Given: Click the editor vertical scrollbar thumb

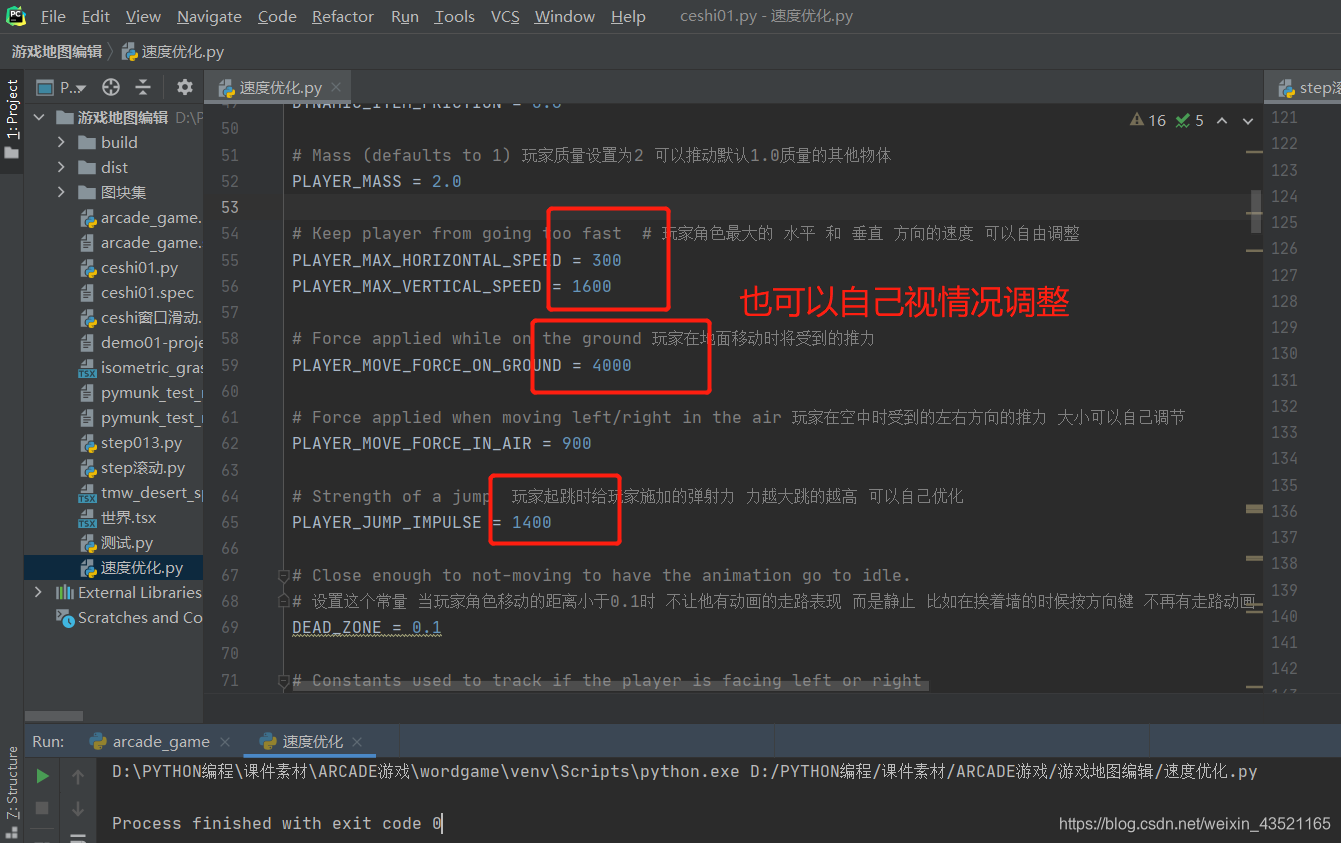Looking at the screenshot, I should click(1255, 211).
